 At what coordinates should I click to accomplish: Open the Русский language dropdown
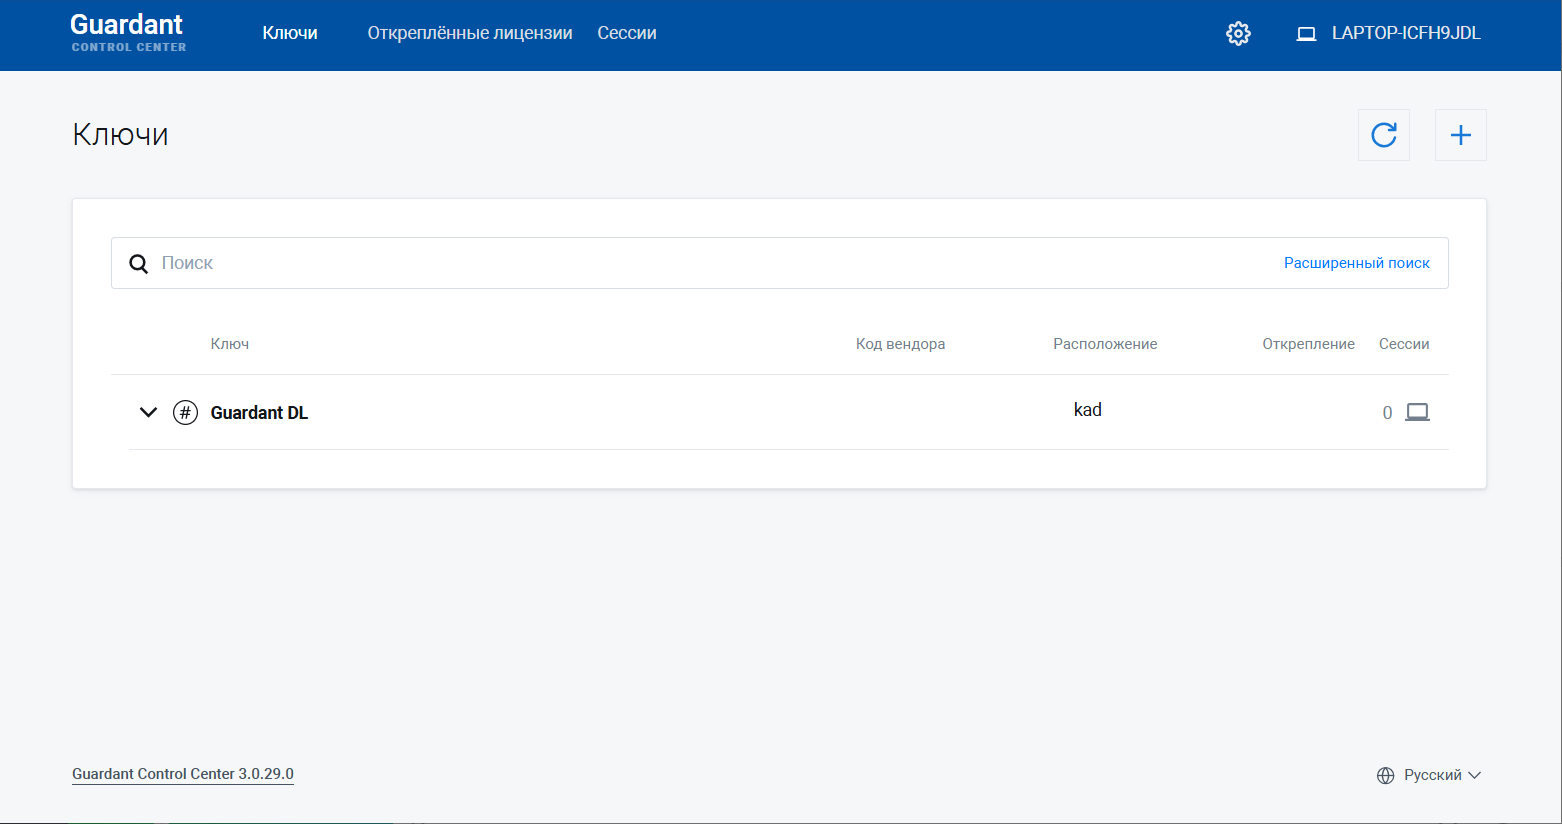(1432, 775)
